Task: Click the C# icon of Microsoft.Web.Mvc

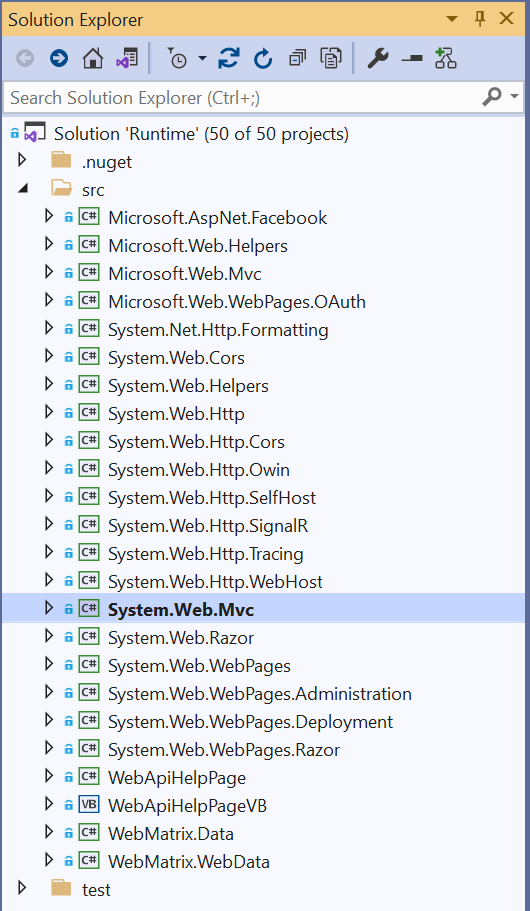Action: coord(88,273)
